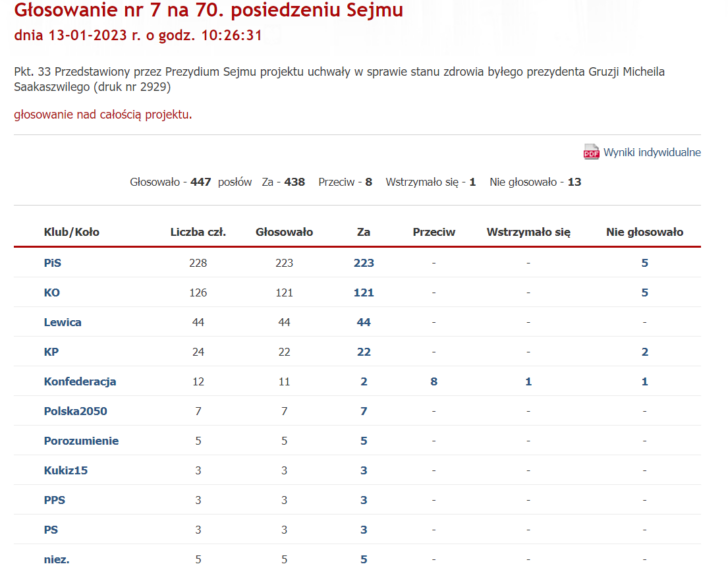728x587 pixels.
Task: Click summary 'Wstrzymało się - 1'
Action: [430, 182]
